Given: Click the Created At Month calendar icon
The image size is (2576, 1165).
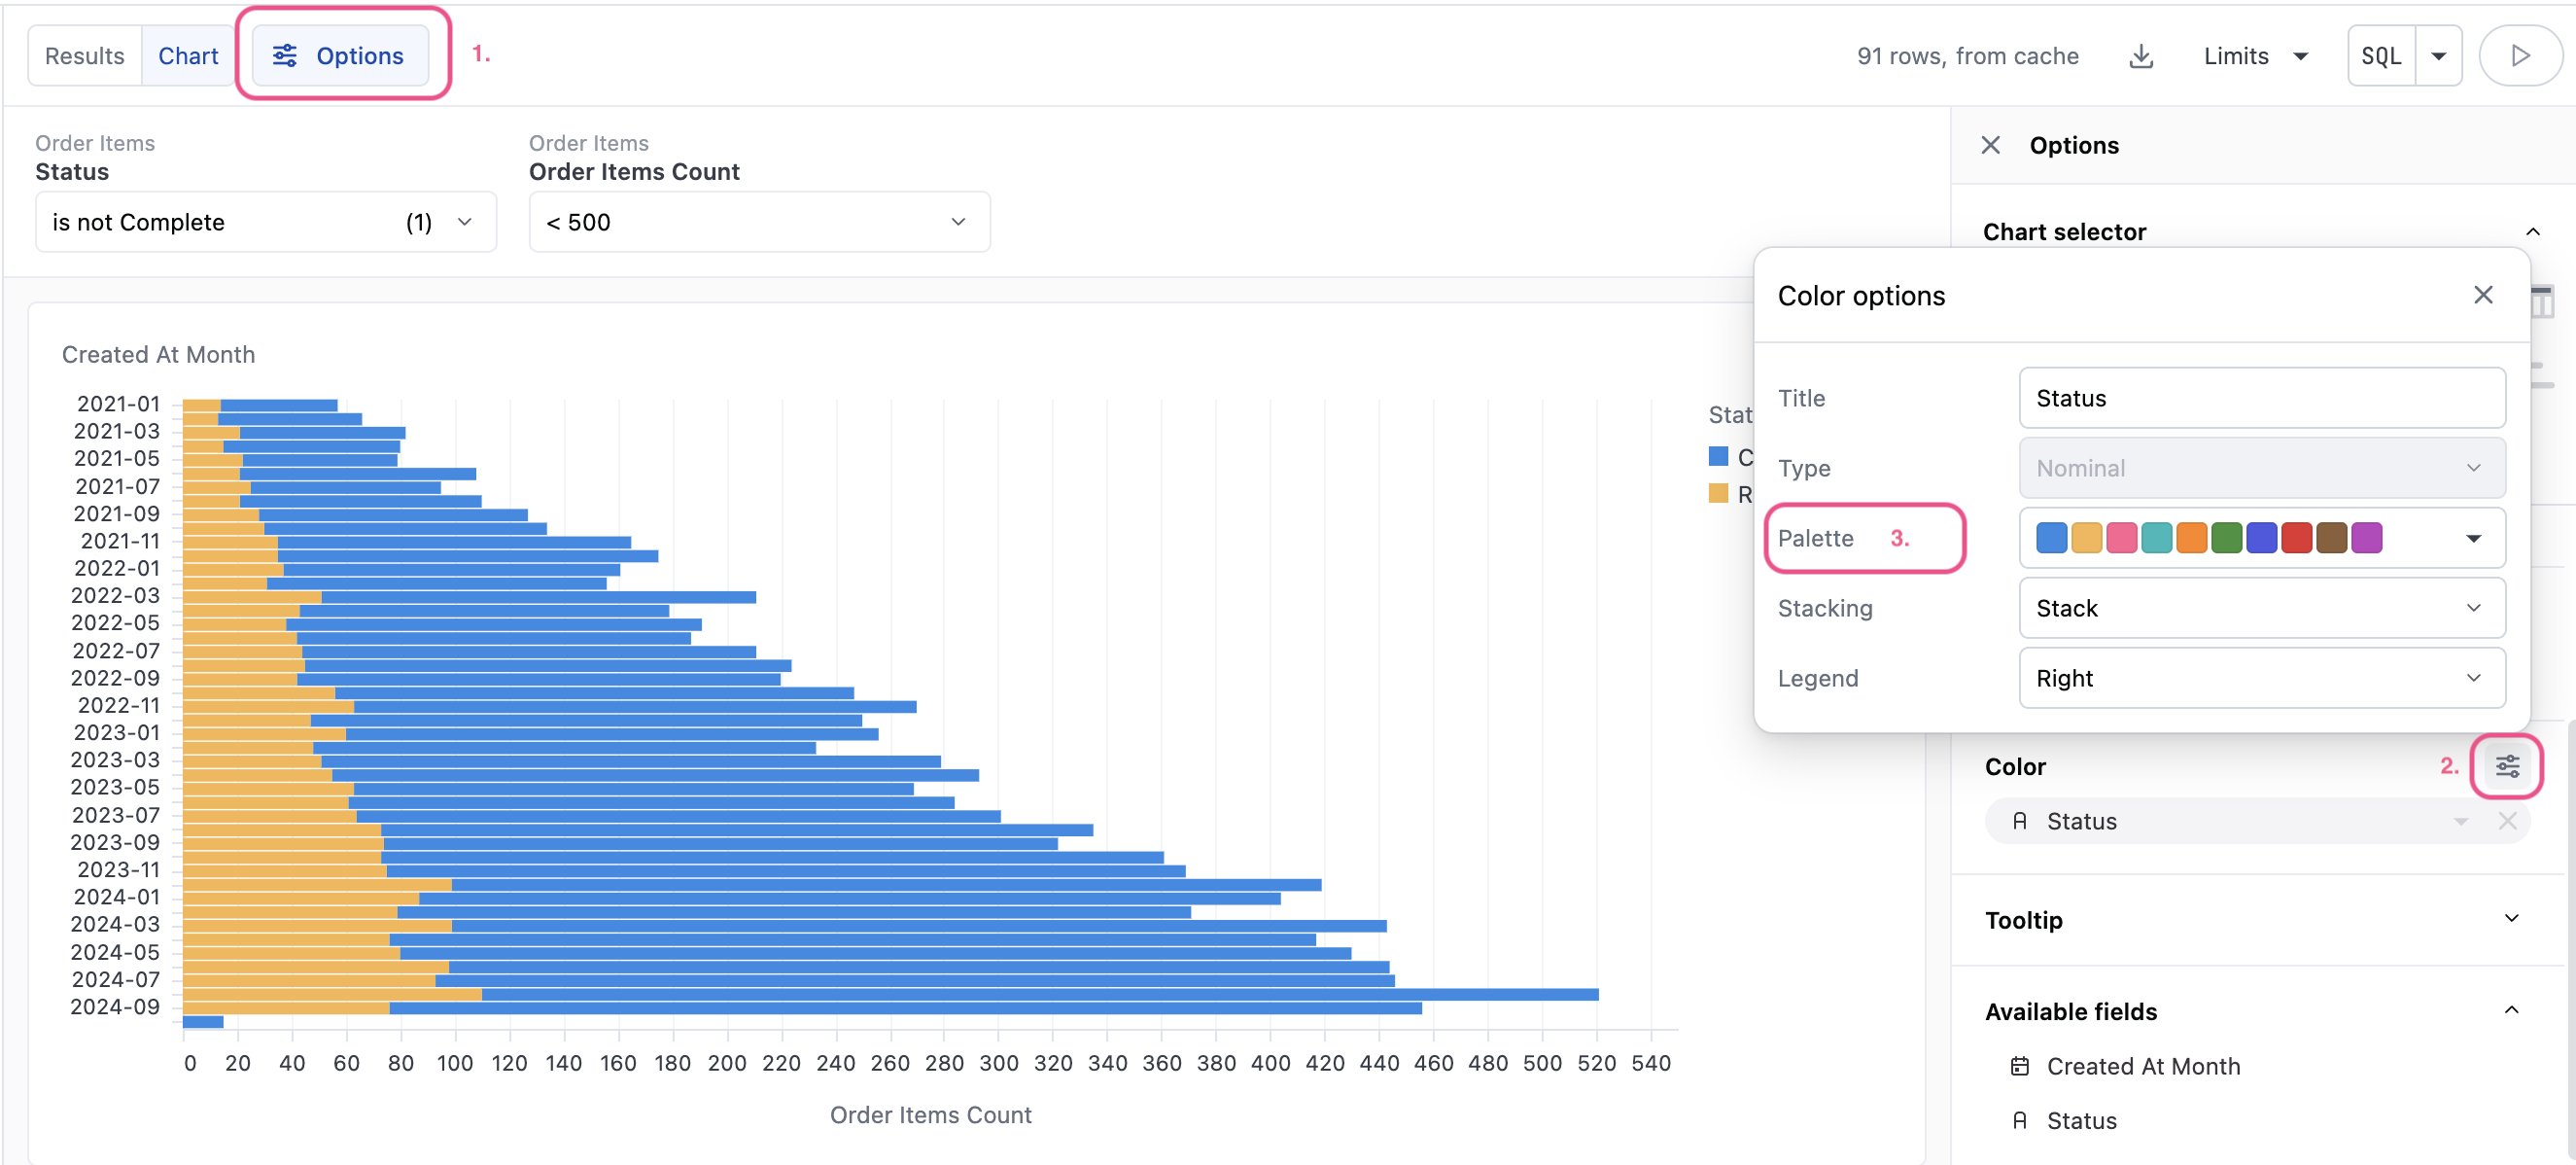Looking at the screenshot, I should pyautogui.click(x=2019, y=1066).
